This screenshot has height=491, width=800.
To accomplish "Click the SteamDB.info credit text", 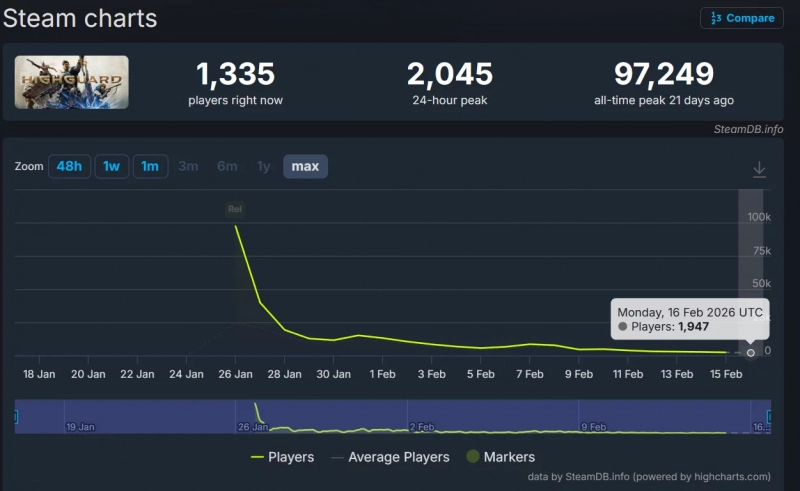I will (x=748, y=129).
